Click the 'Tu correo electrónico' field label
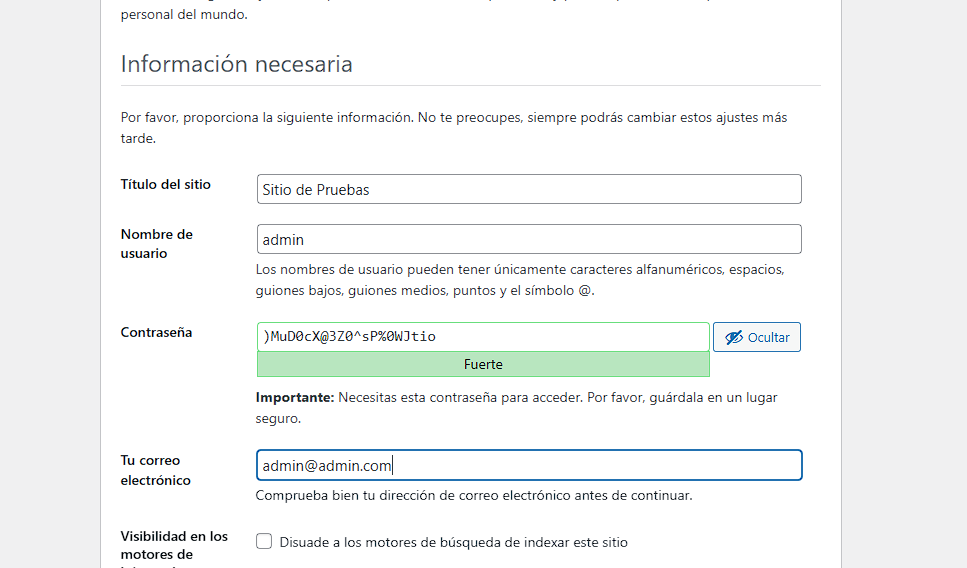Image resolution: width=967 pixels, height=568 pixels. tap(155, 470)
